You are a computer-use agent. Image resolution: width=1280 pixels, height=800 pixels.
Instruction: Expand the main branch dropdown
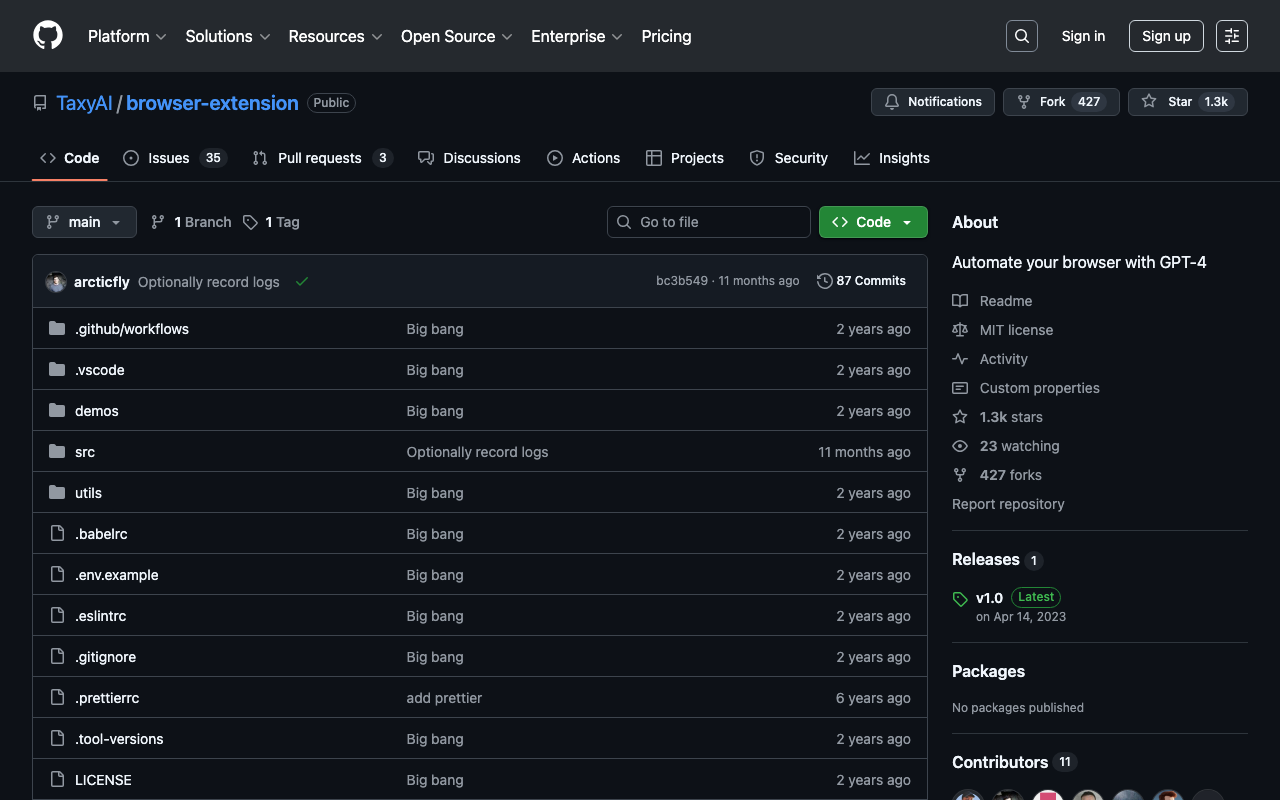point(84,222)
